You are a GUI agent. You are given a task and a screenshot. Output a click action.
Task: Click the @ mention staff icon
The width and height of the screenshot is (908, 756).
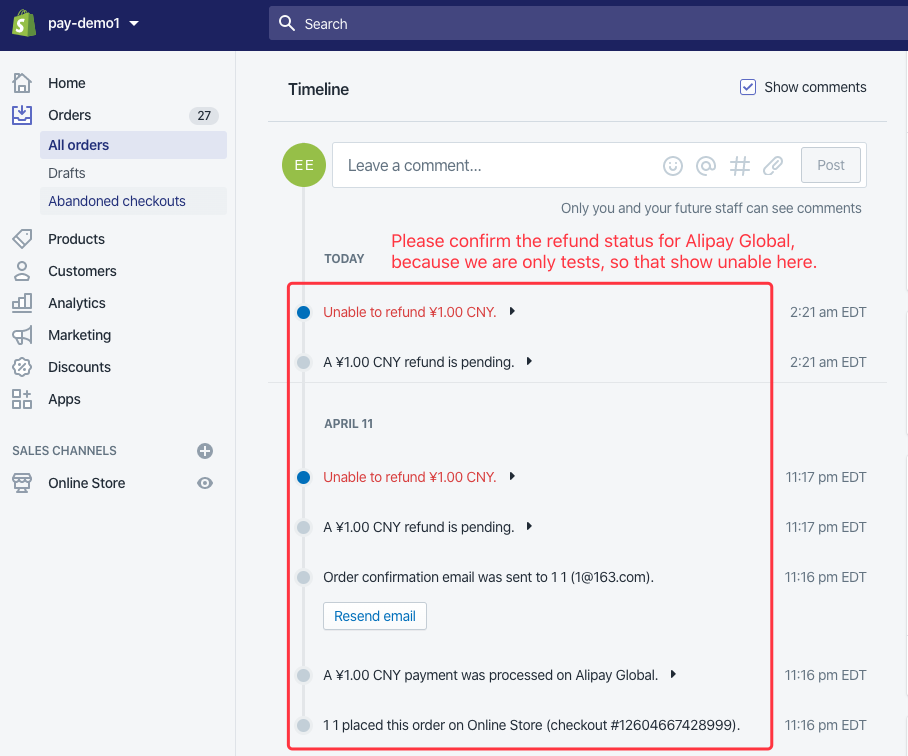[x=706, y=166]
